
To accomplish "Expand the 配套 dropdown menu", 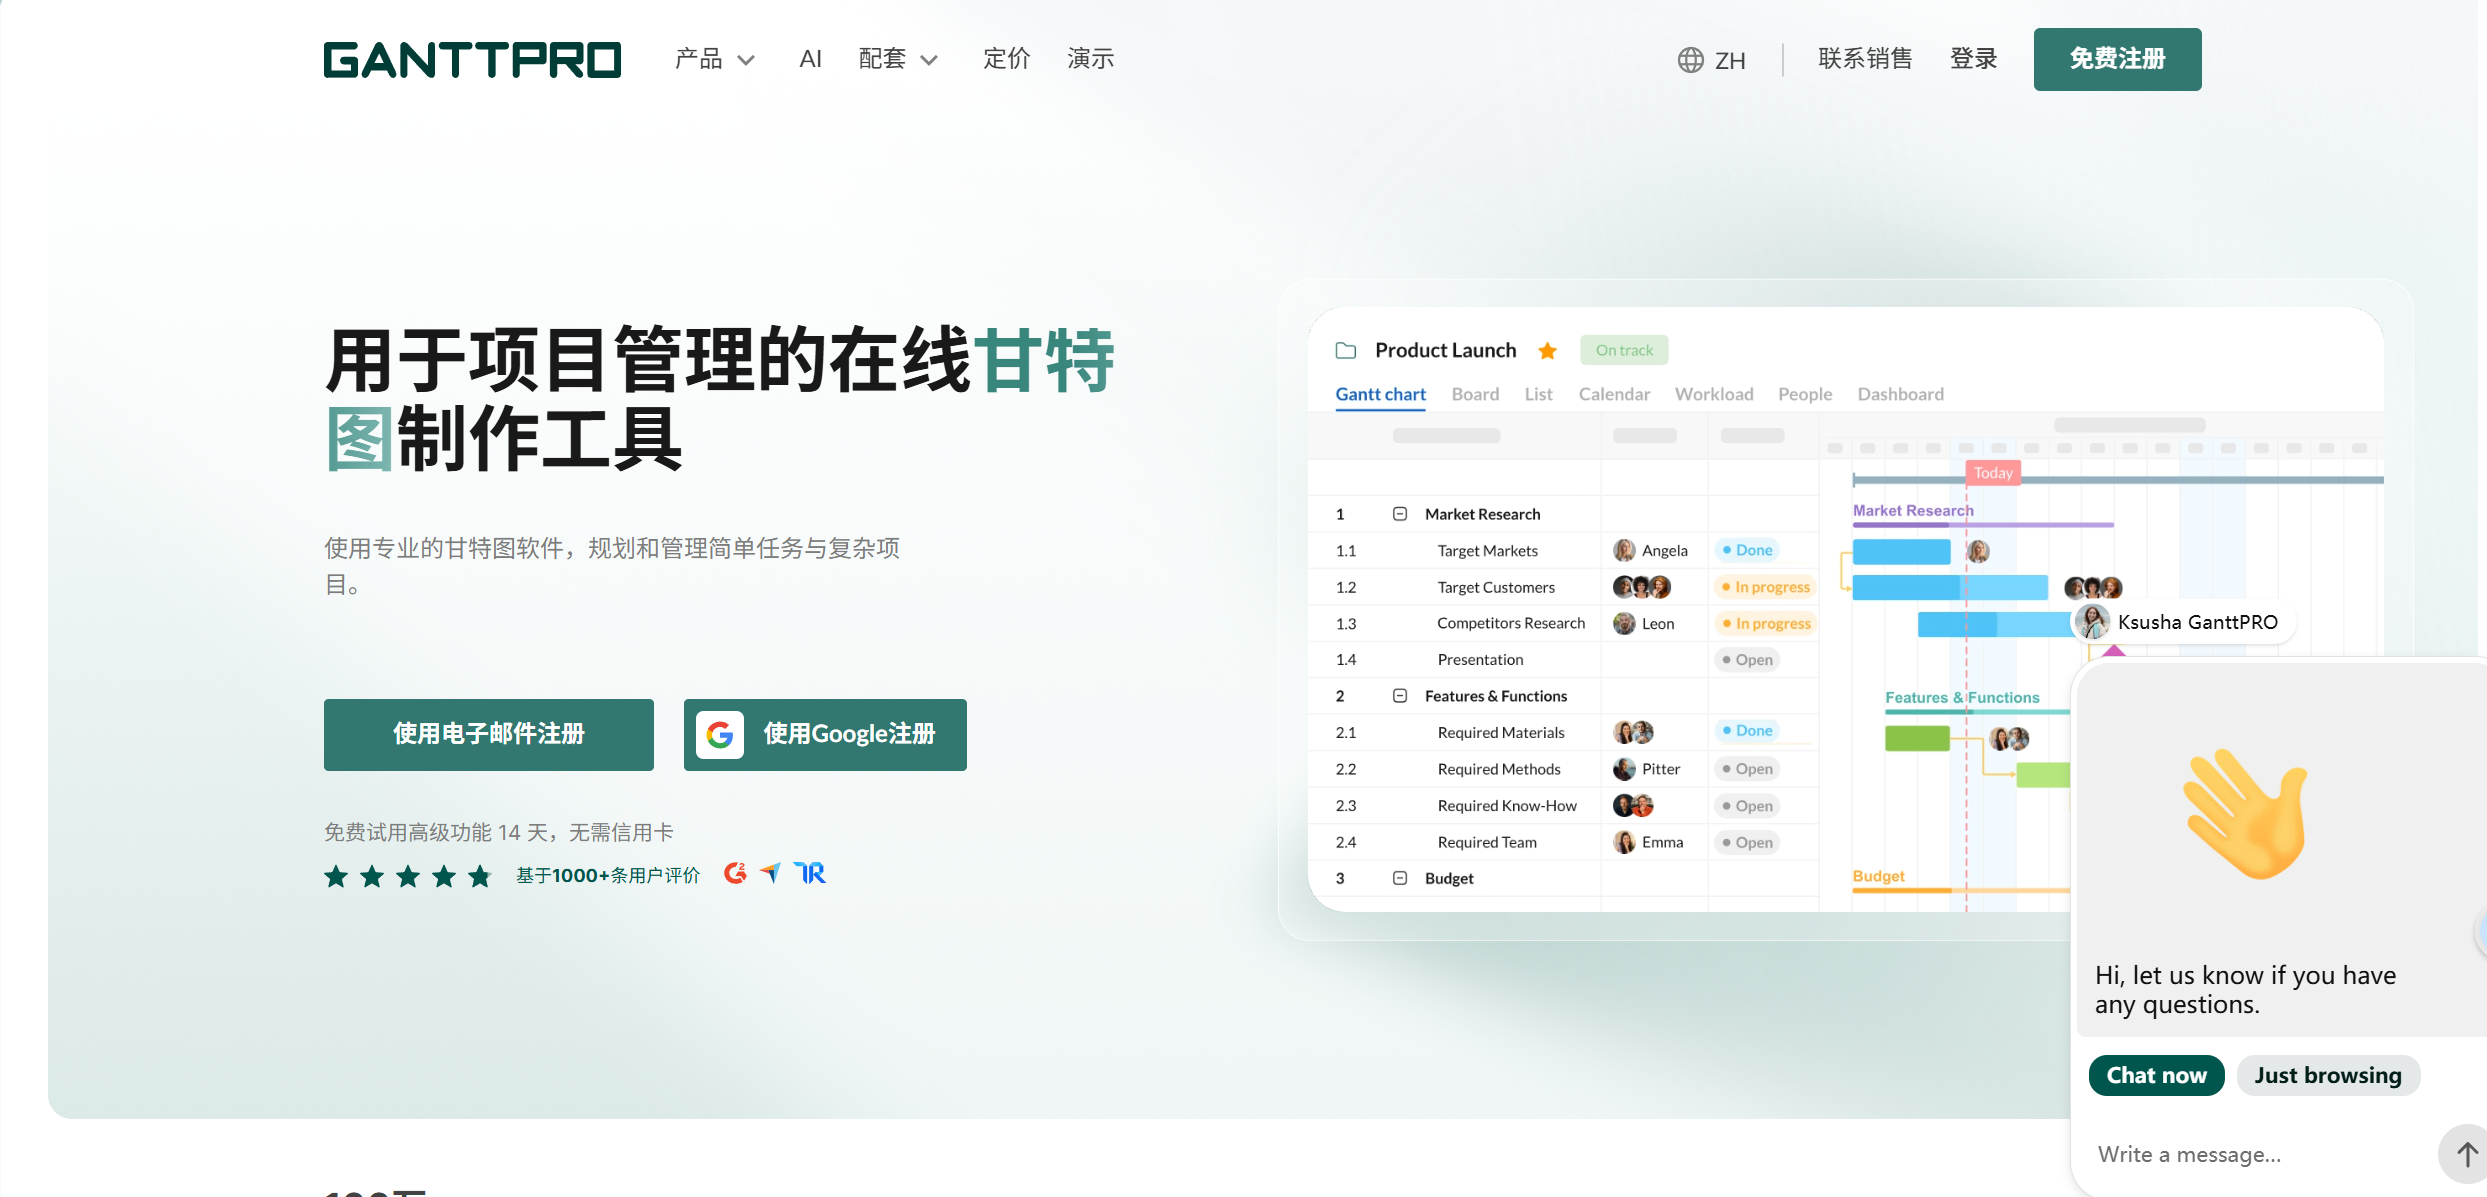I will click(x=898, y=59).
